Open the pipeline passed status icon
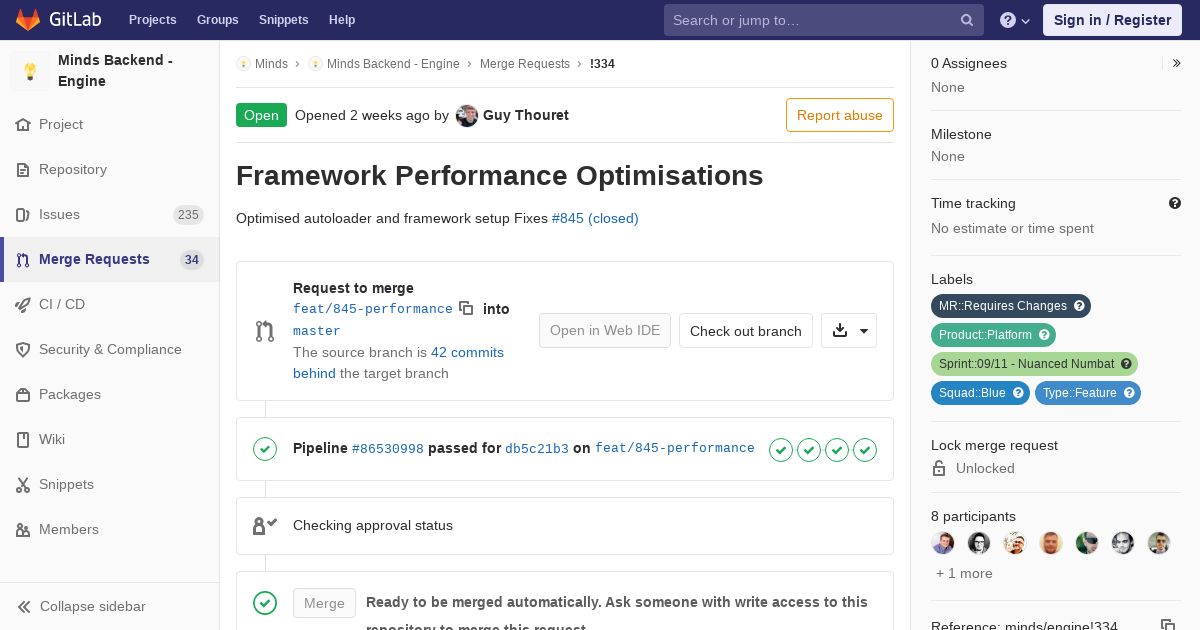This screenshot has width=1200, height=630. click(265, 449)
